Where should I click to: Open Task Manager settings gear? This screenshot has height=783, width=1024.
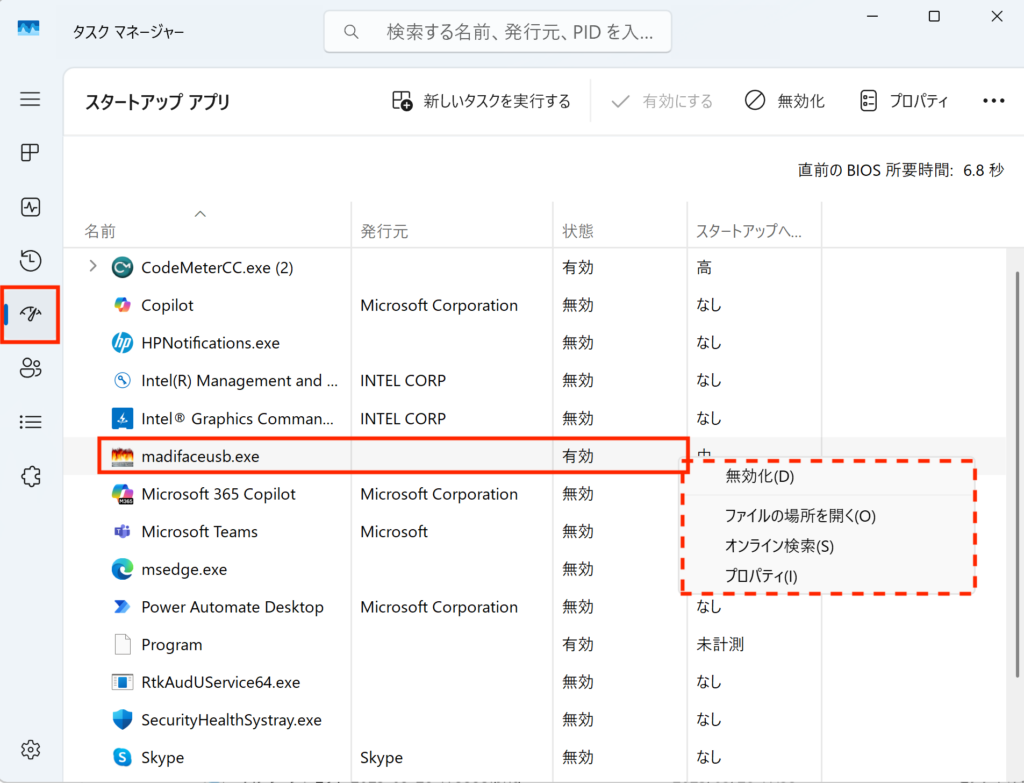click(x=30, y=749)
